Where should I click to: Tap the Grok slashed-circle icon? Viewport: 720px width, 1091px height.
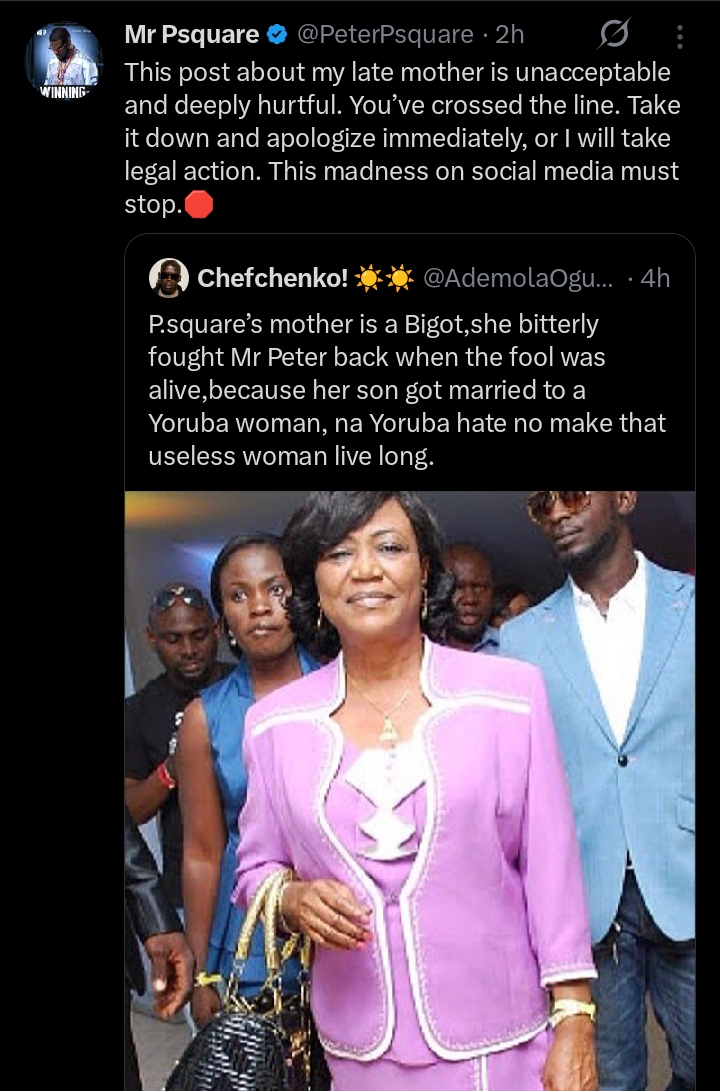tap(613, 36)
